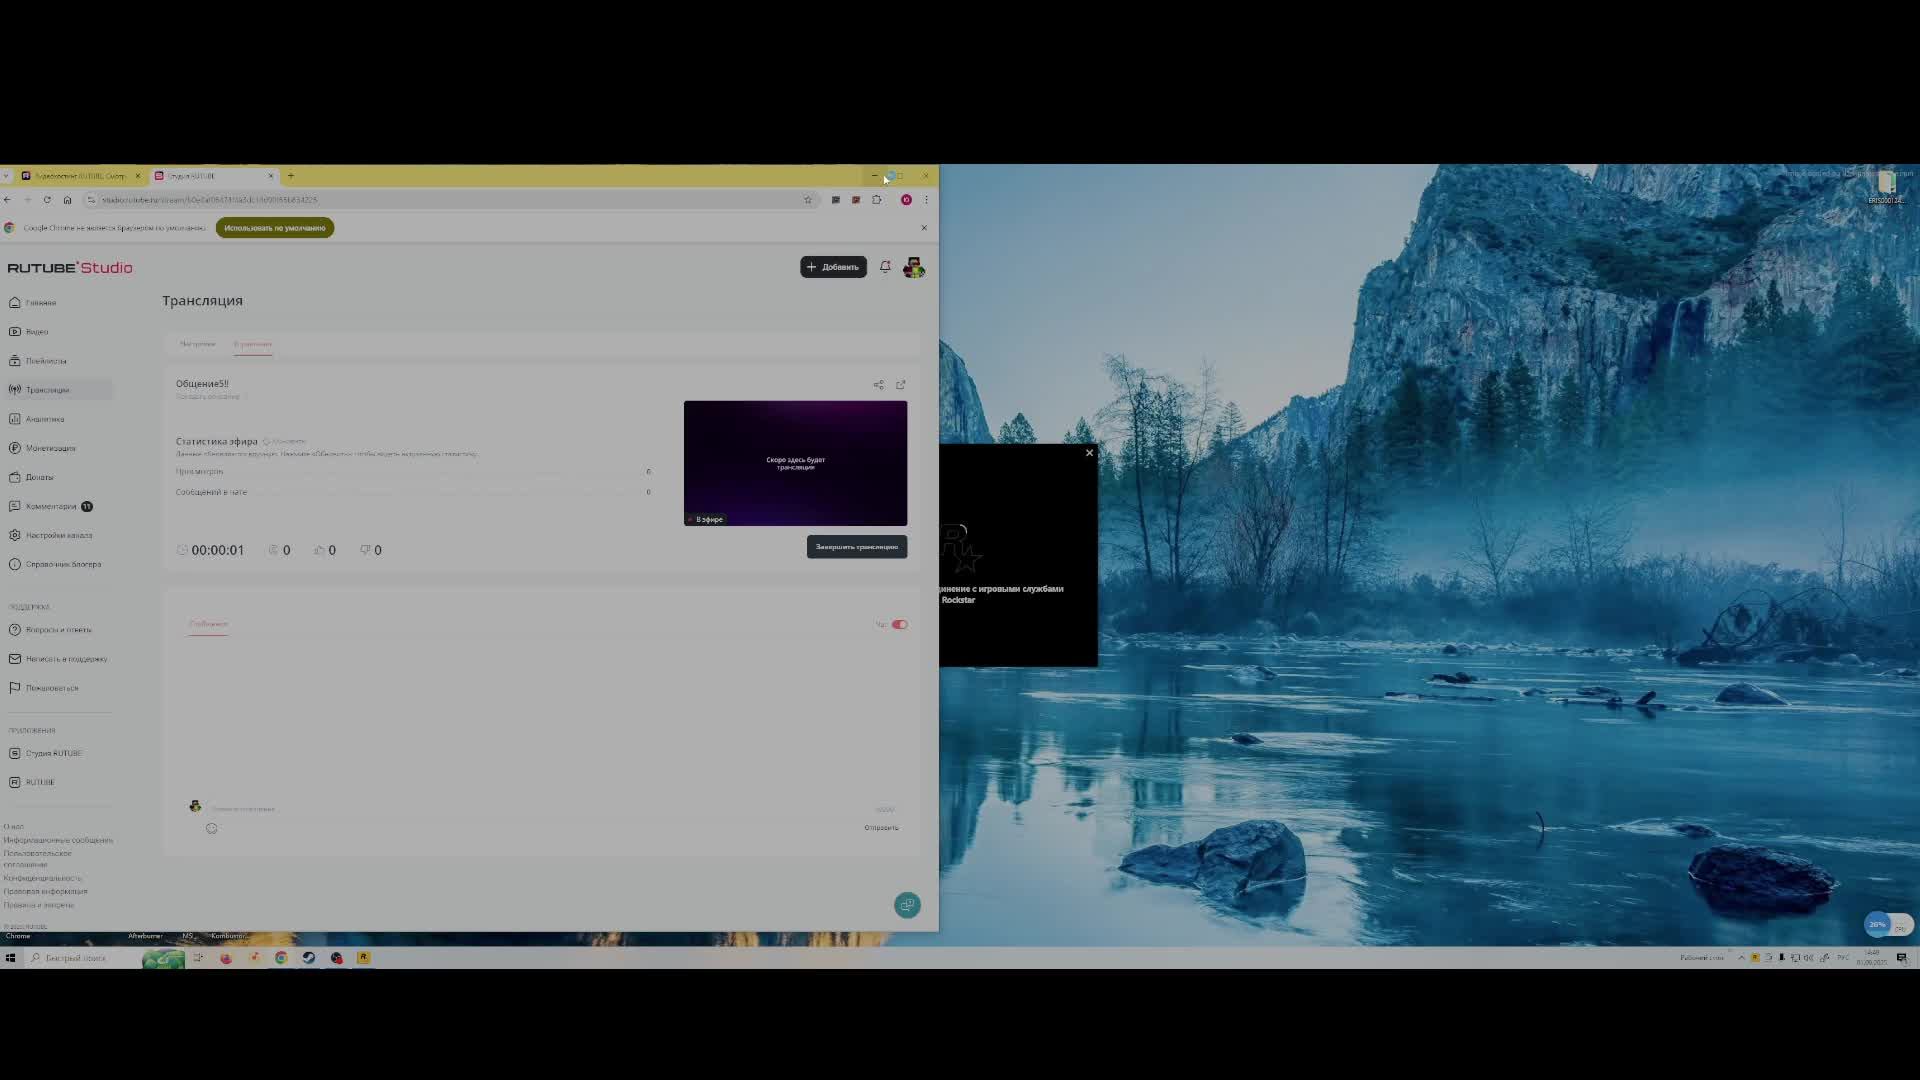
Task: Click the teal floating chat support button
Action: tap(907, 905)
